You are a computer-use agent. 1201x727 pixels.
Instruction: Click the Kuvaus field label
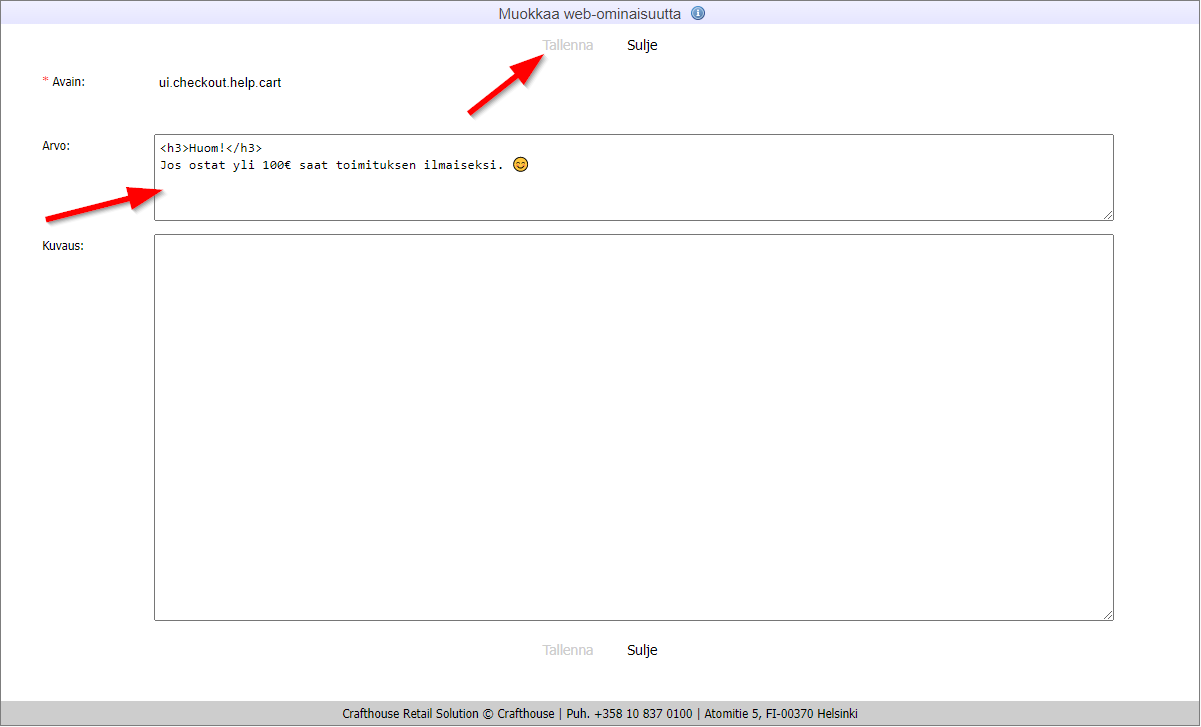pyautogui.click(x=62, y=246)
